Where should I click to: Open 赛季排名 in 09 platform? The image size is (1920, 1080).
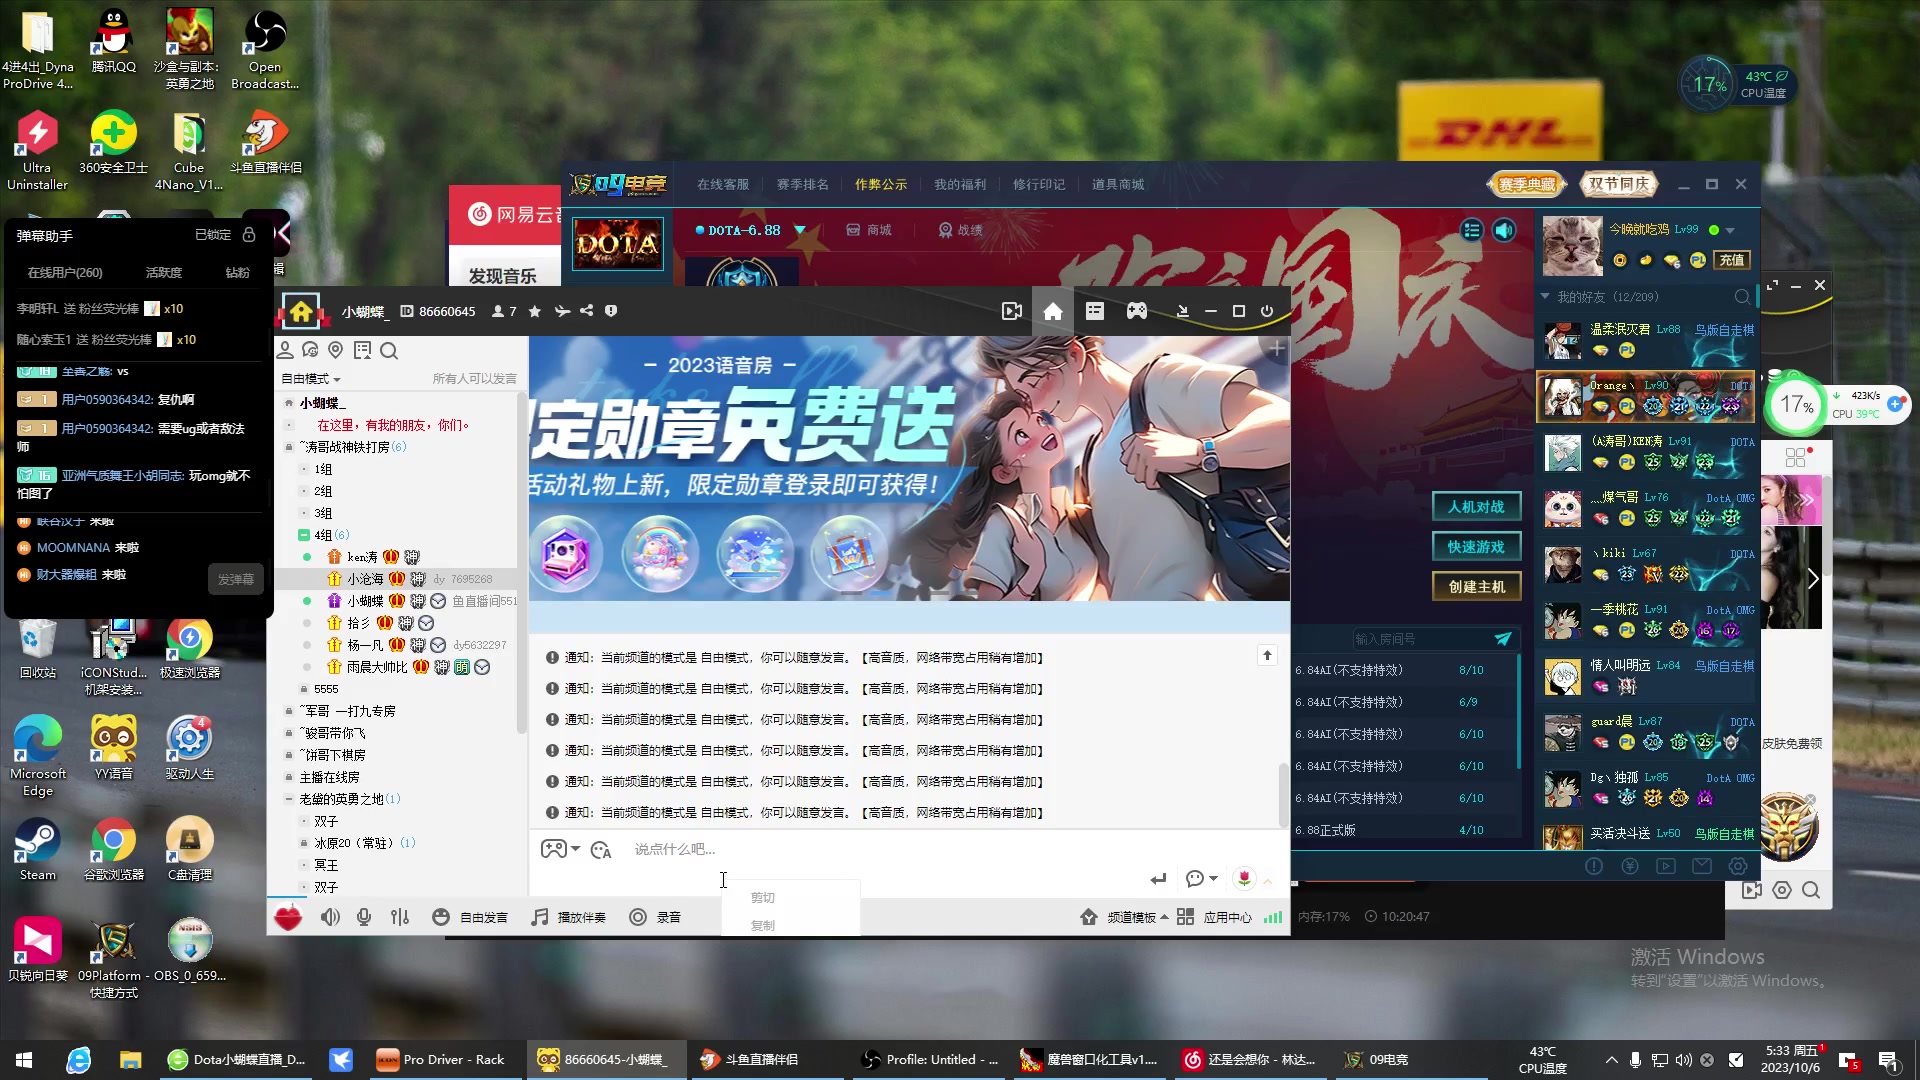tap(803, 185)
